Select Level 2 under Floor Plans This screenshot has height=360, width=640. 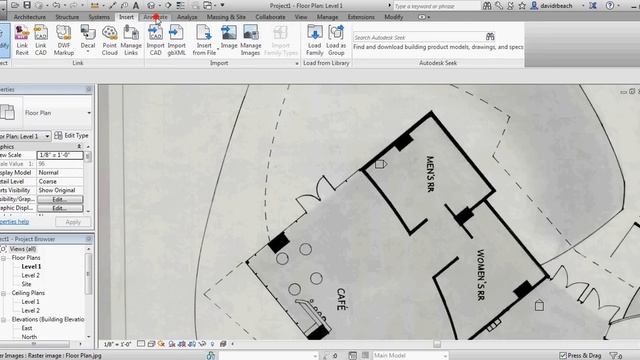[x=31, y=276]
